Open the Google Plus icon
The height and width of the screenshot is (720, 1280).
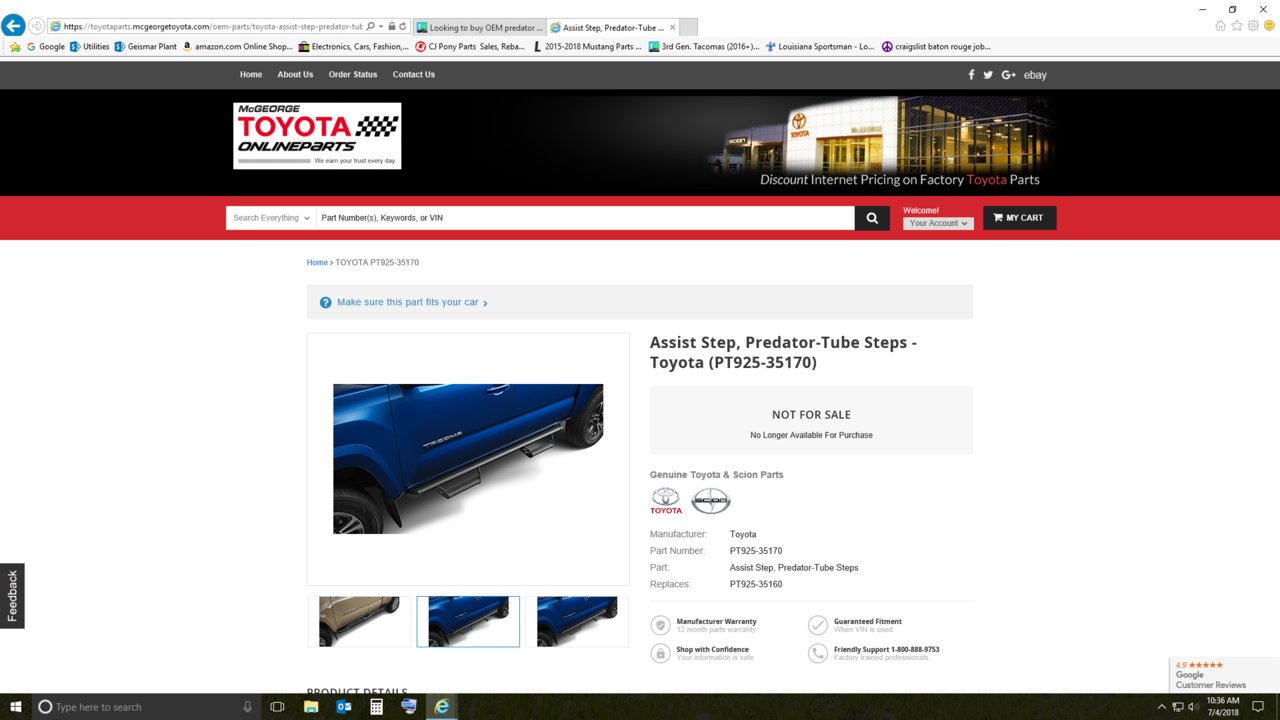[x=1008, y=75]
